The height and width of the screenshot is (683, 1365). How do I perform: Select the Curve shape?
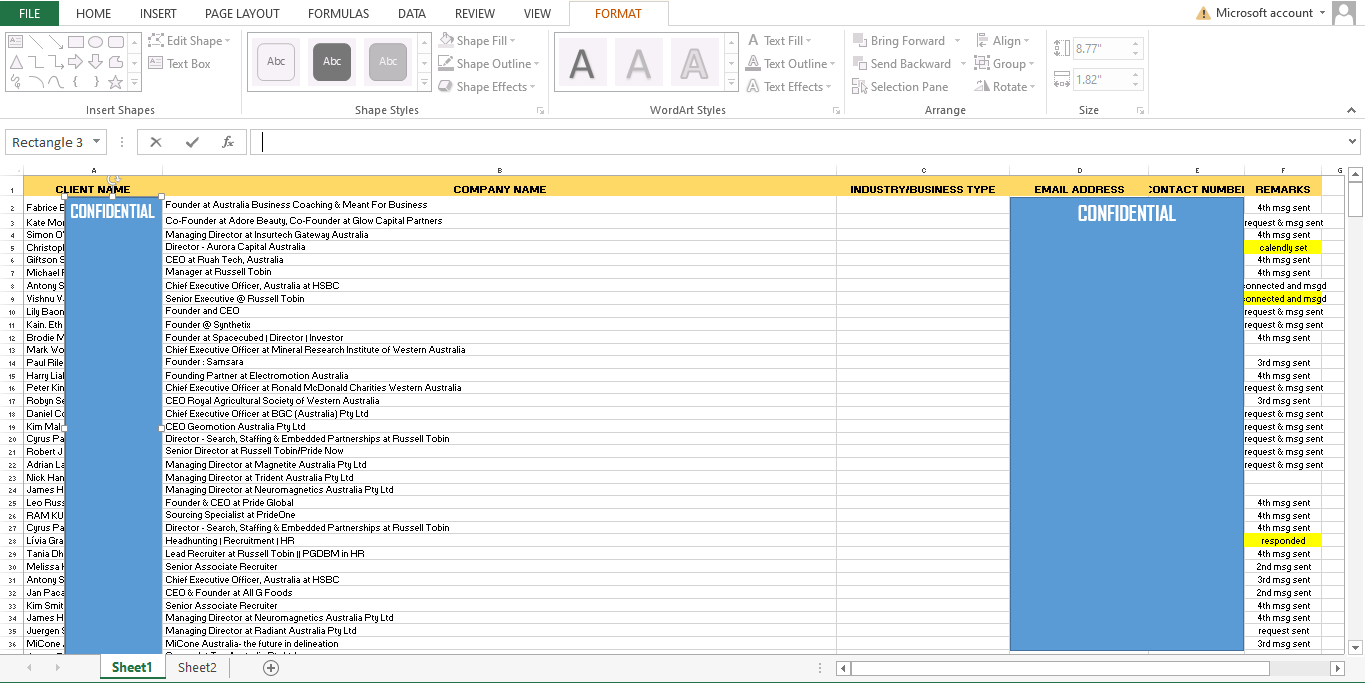(56, 82)
